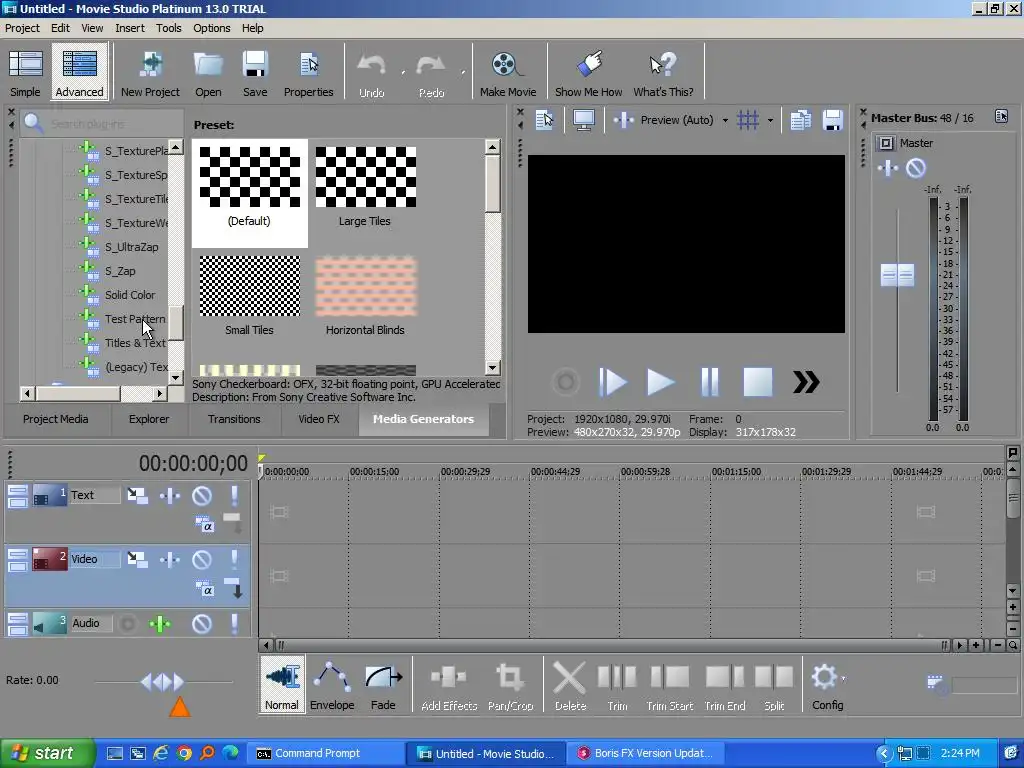Select the Advanced mode button
This screenshot has width=1024, height=768.
pos(79,72)
